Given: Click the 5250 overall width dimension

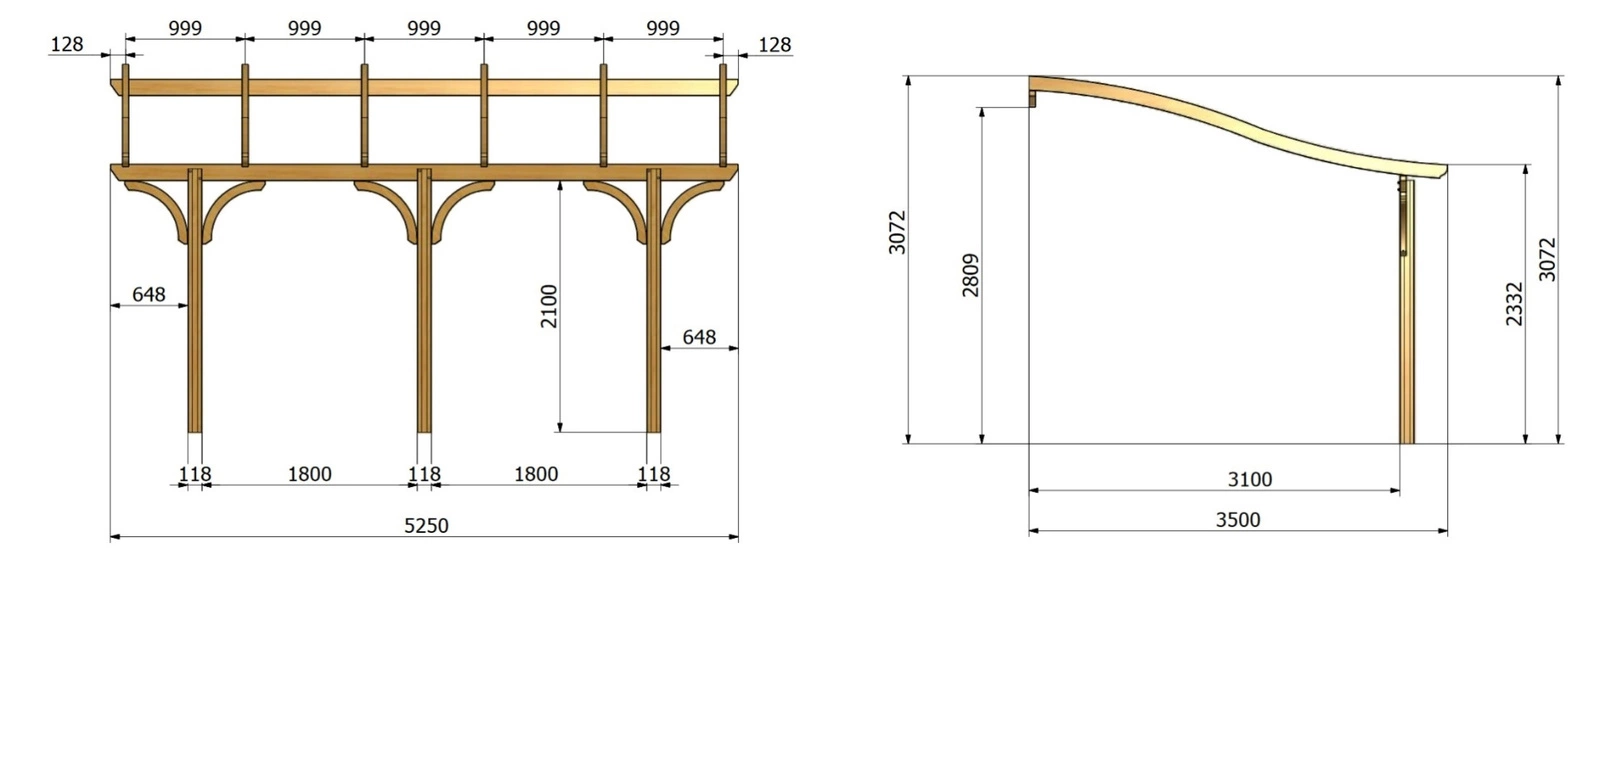Looking at the screenshot, I should pos(426,525).
